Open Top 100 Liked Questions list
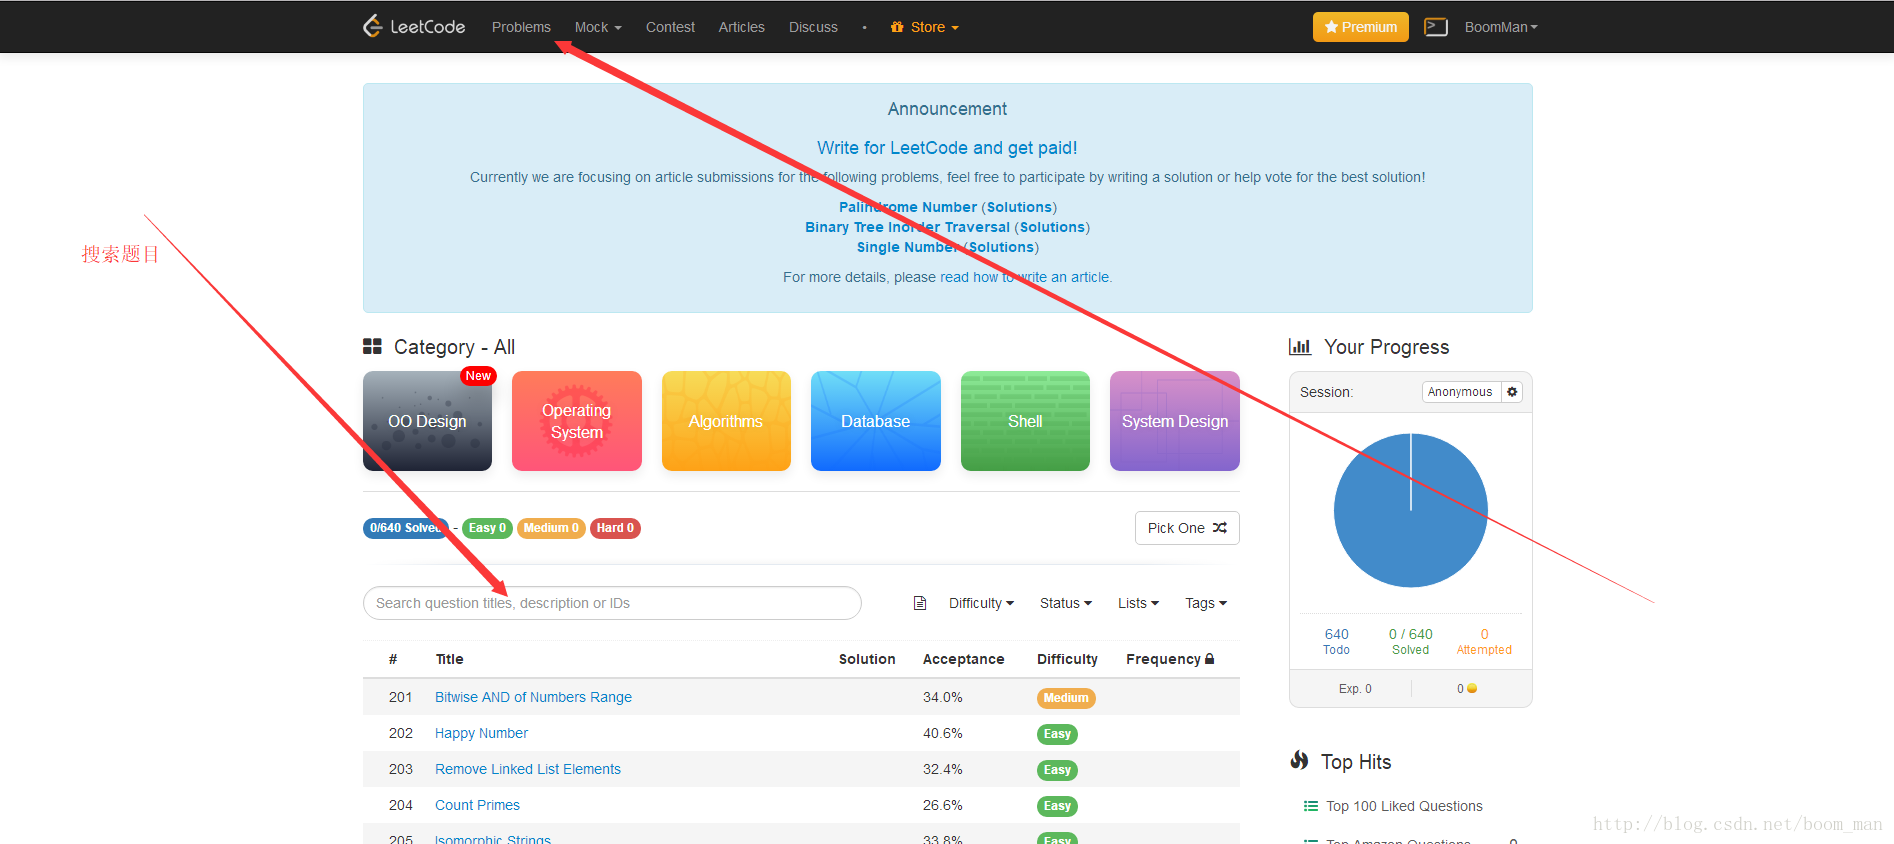 1404,806
